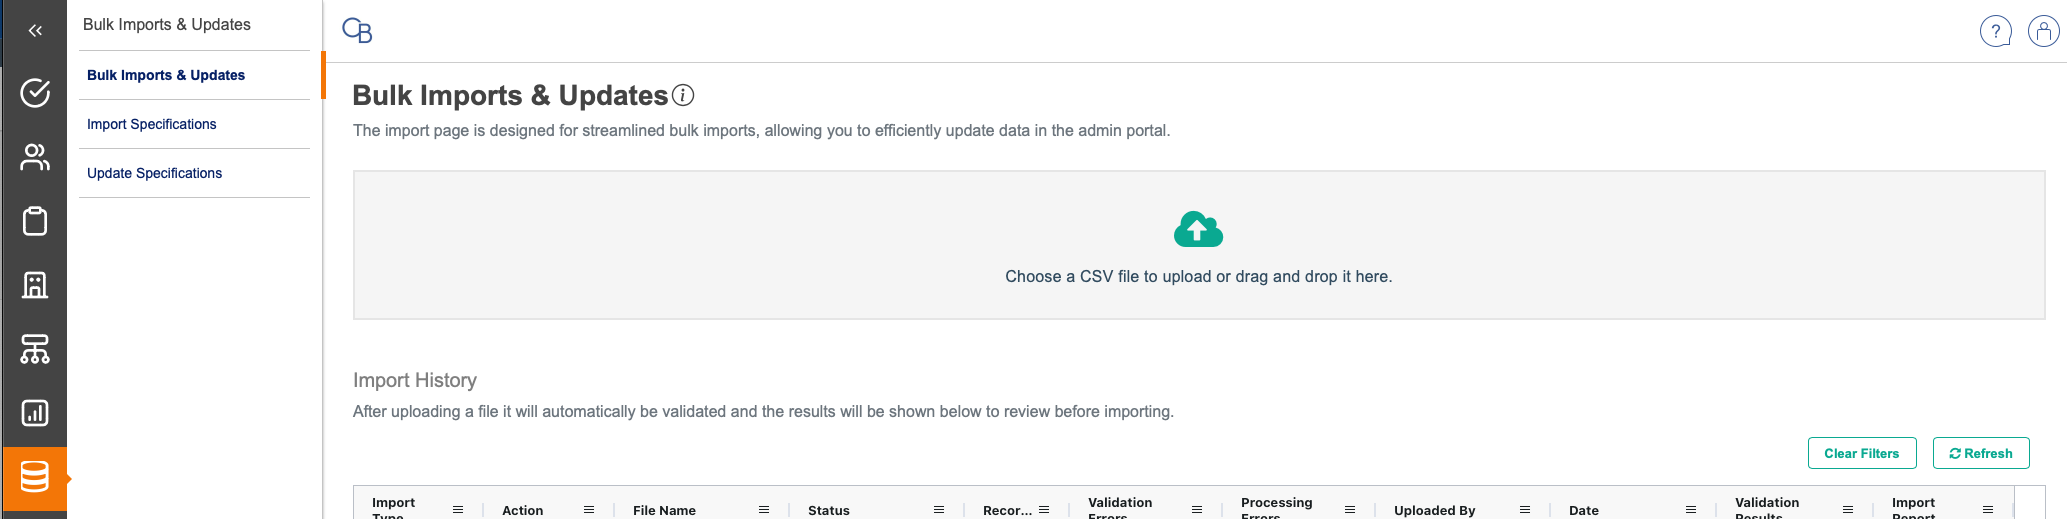Image resolution: width=2067 pixels, height=519 pixels.
Task: Click the CSV upload drop zone
Action: [x=1198, y=245]
